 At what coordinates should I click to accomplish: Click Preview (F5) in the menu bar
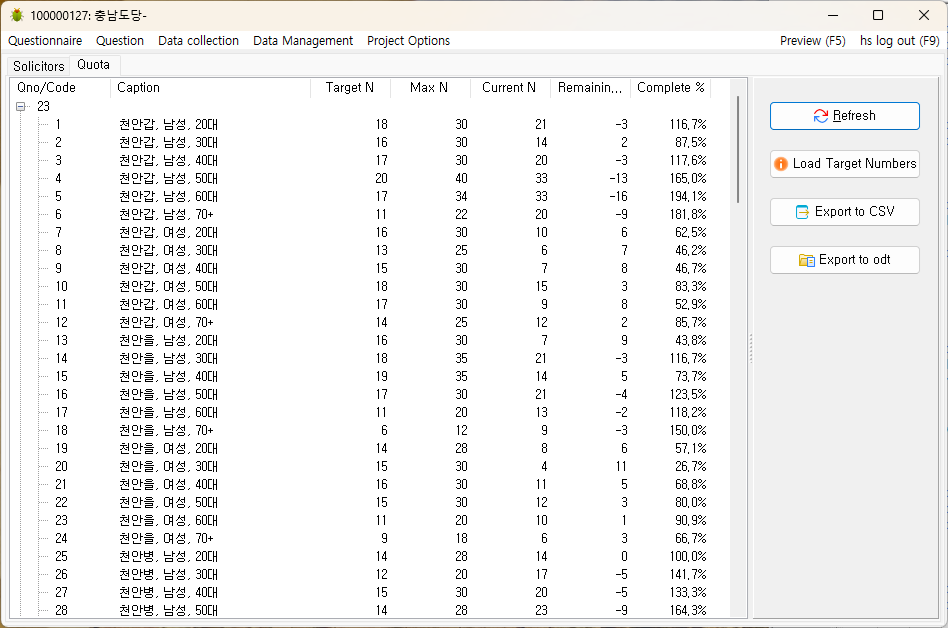click(812, 41)
